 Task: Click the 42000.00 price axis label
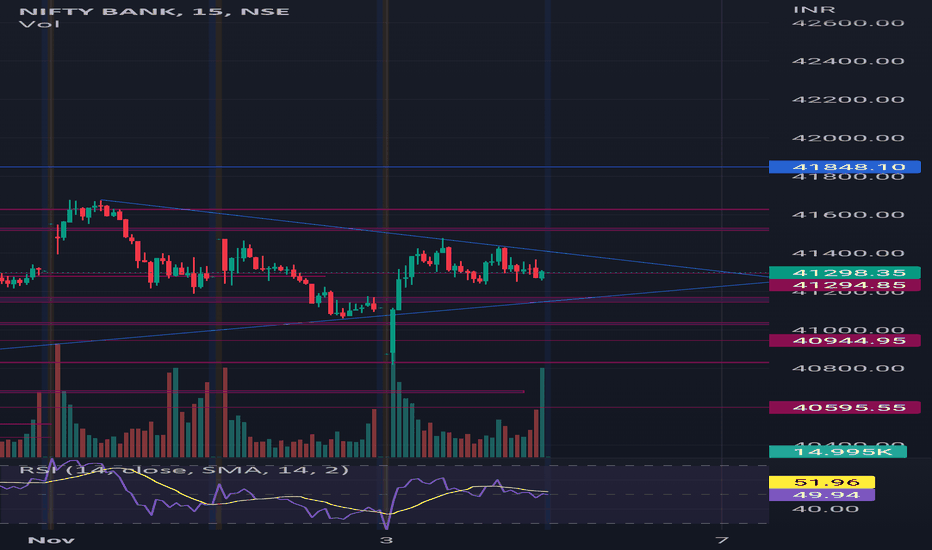[848, 138]
